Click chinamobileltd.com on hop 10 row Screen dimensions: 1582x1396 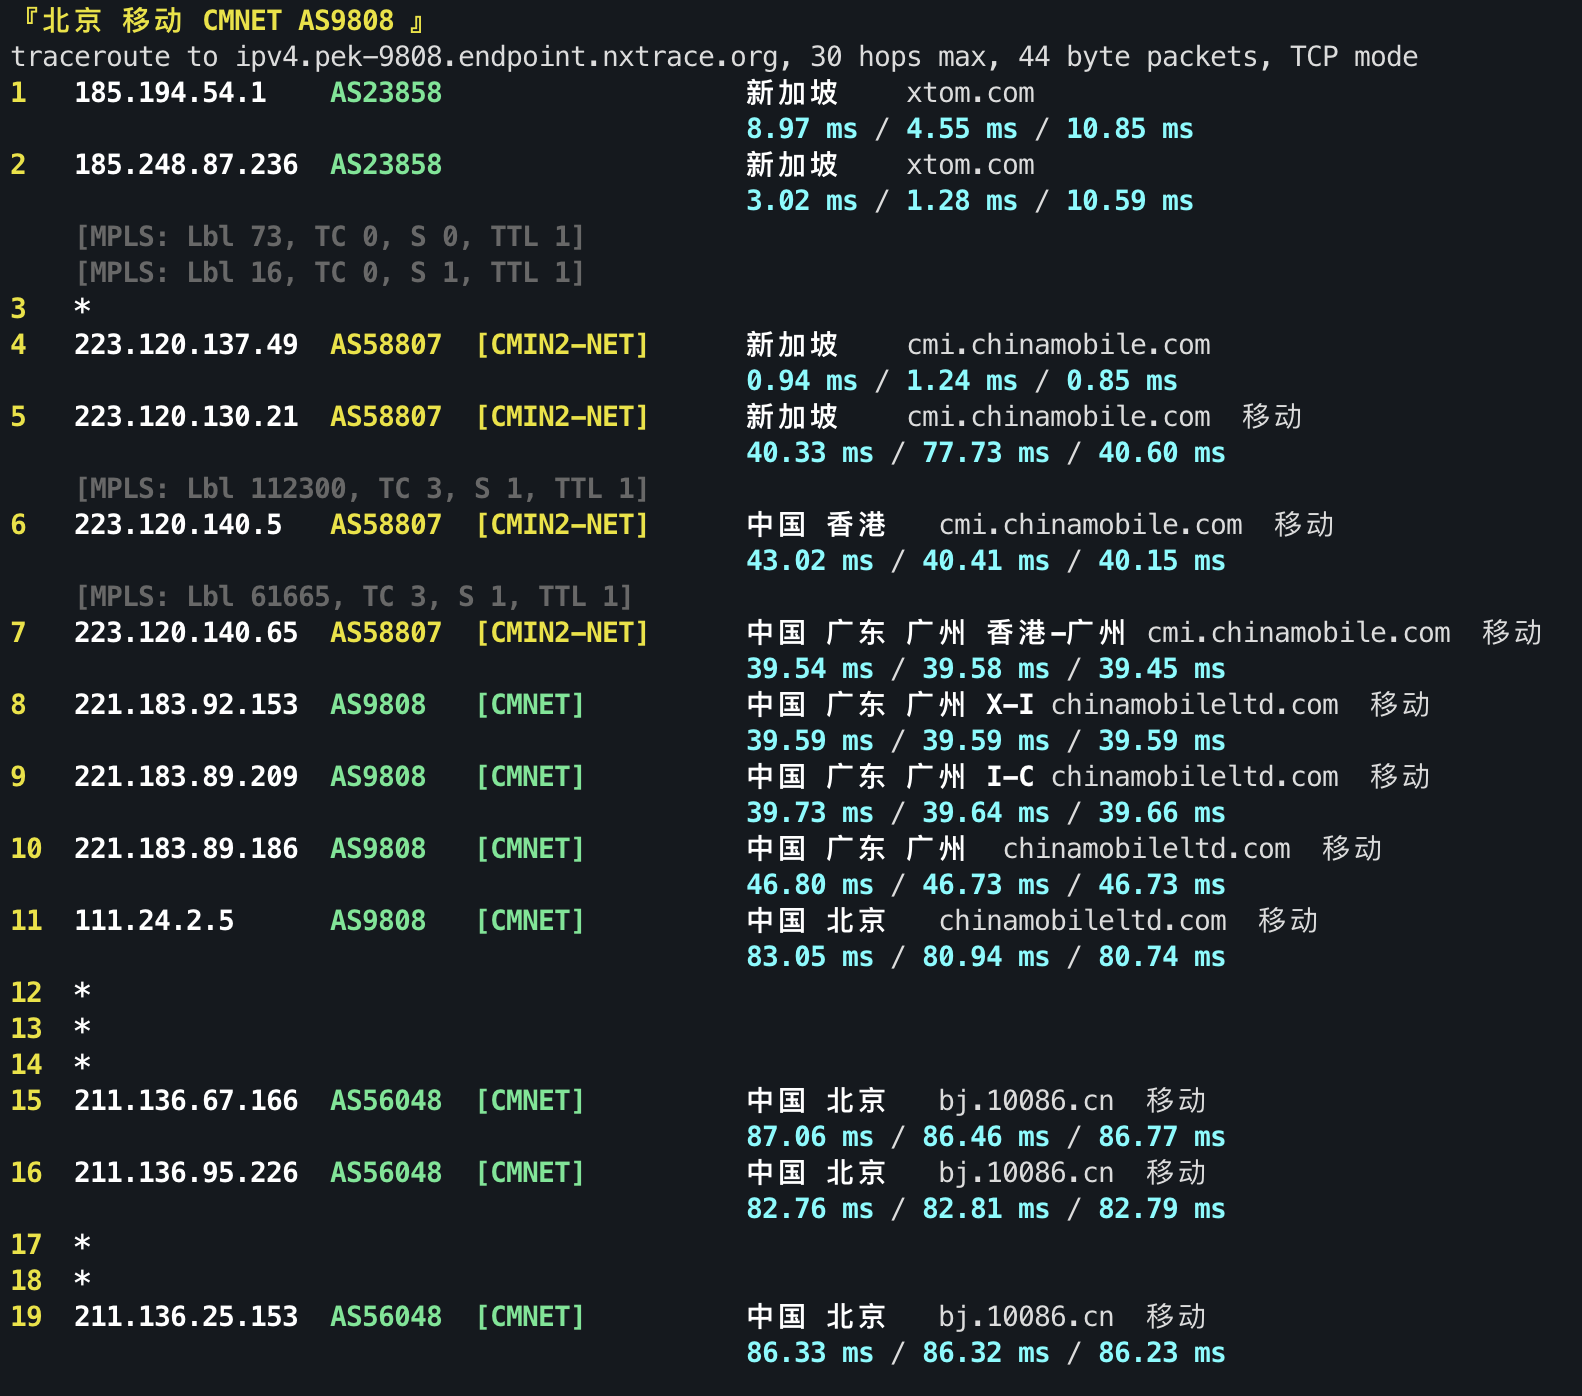(1146, 849)
